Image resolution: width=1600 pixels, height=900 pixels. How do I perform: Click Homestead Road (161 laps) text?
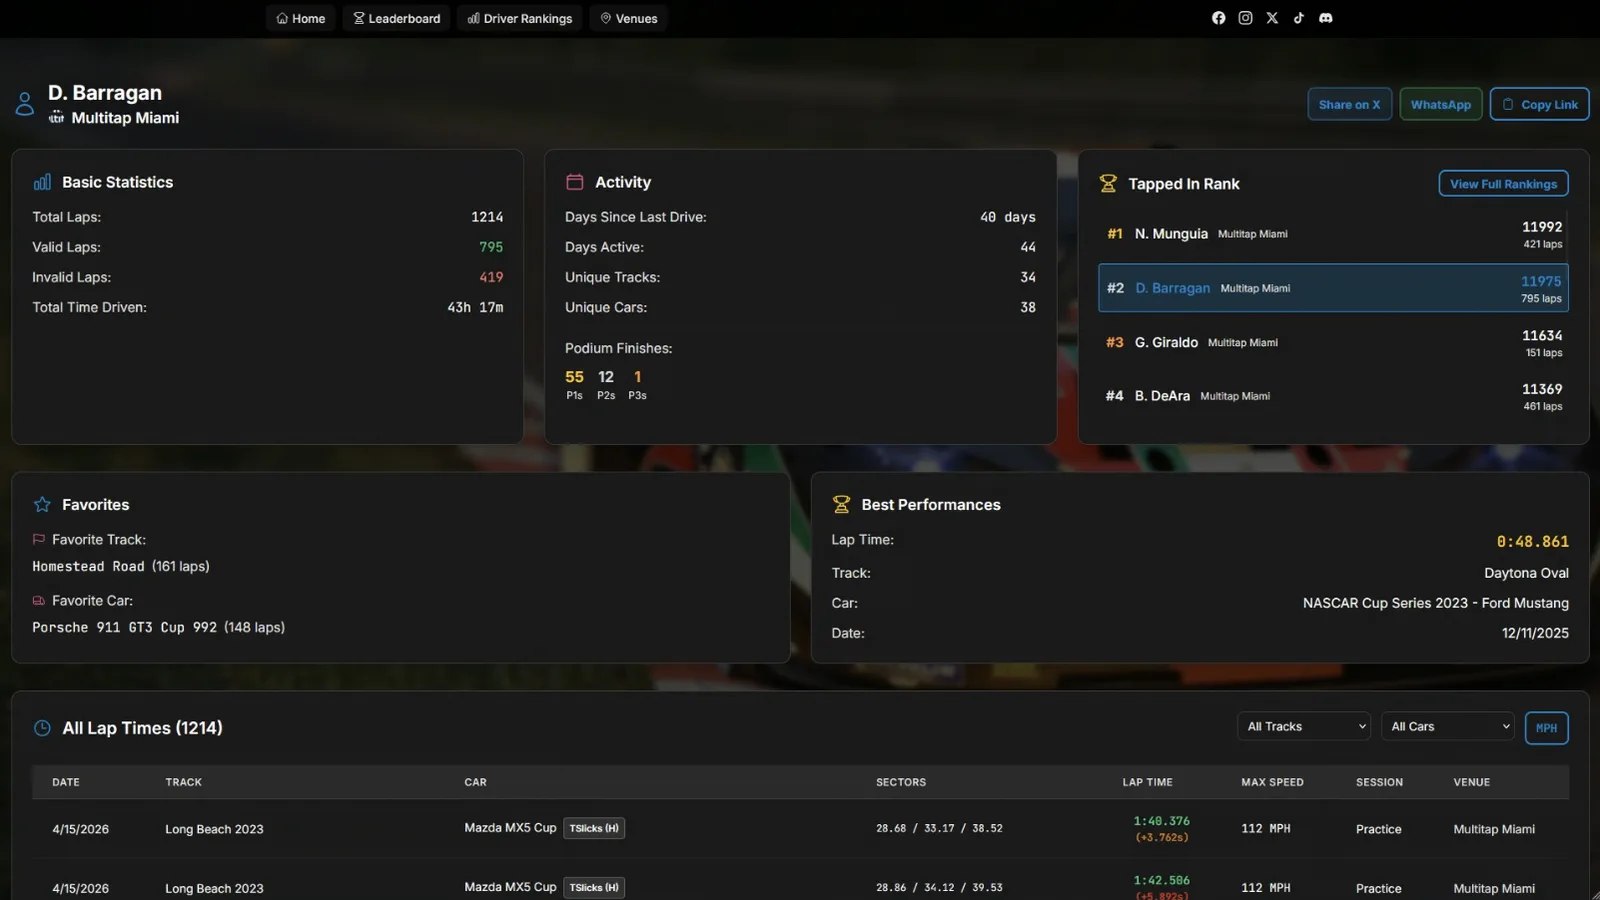(x=121, y=566)
